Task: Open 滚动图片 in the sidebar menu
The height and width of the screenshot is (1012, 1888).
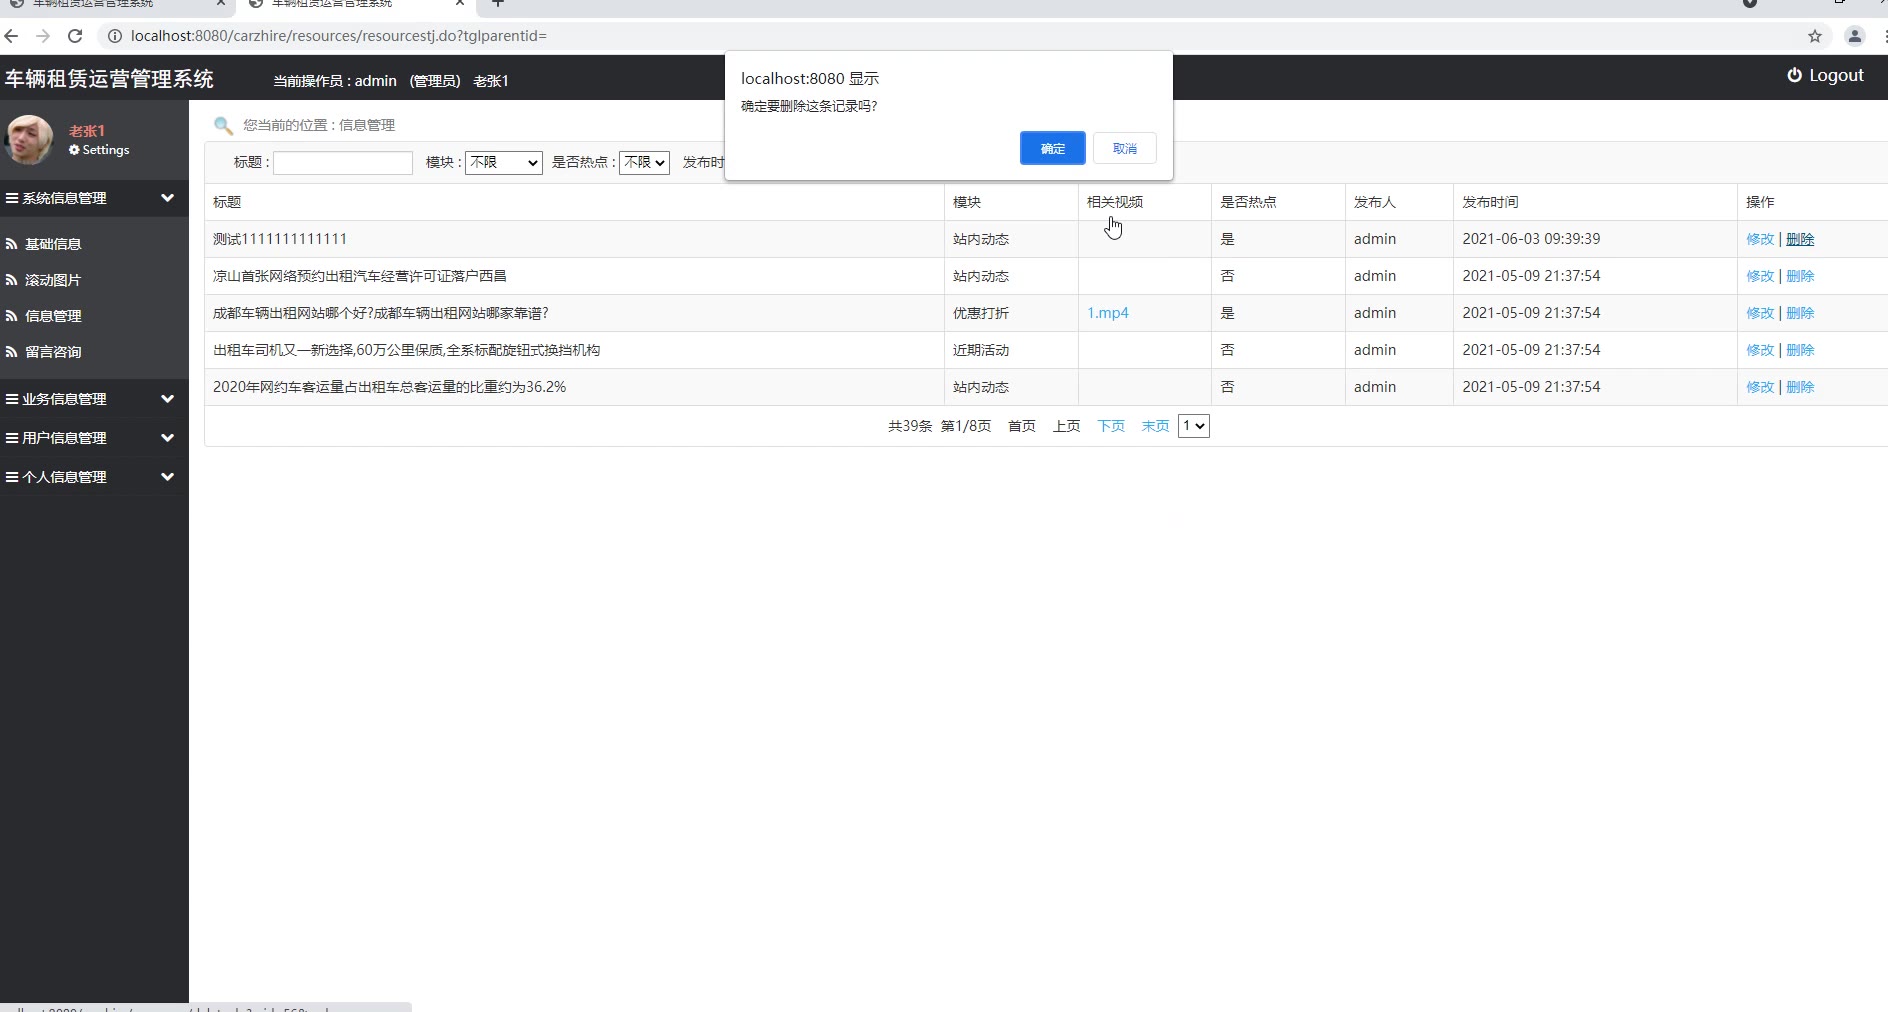Action: coord(53,280)
